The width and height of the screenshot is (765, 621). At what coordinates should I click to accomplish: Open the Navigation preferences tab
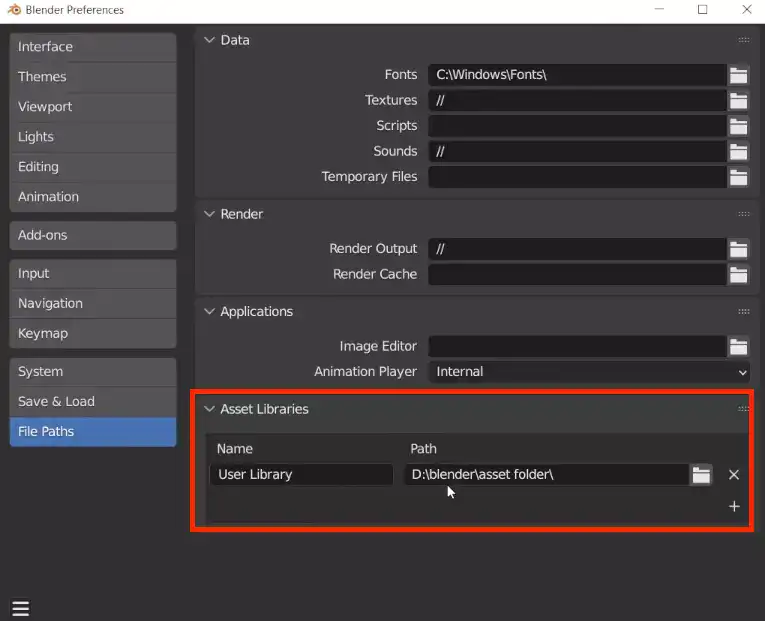point(93,304)
